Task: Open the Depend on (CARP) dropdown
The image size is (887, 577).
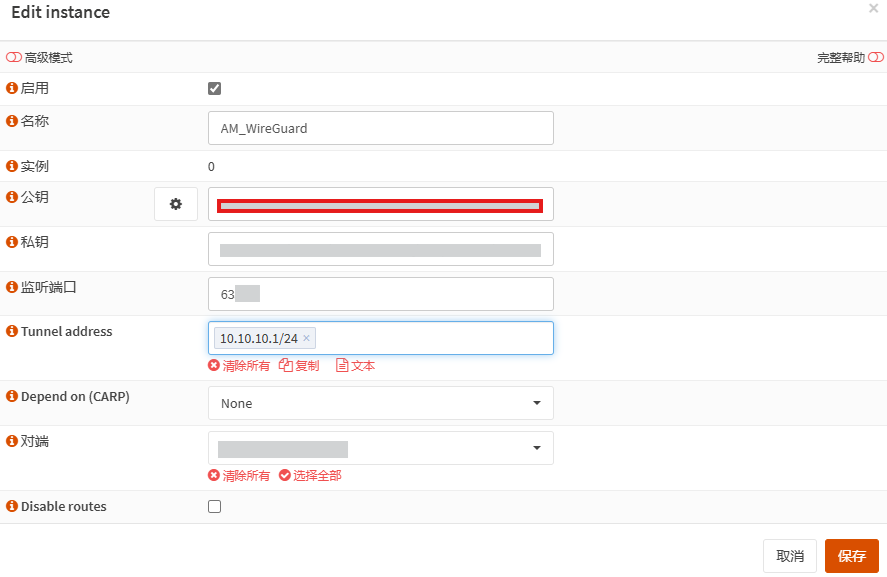Action: pyautogui.click(x=380, y=403)
